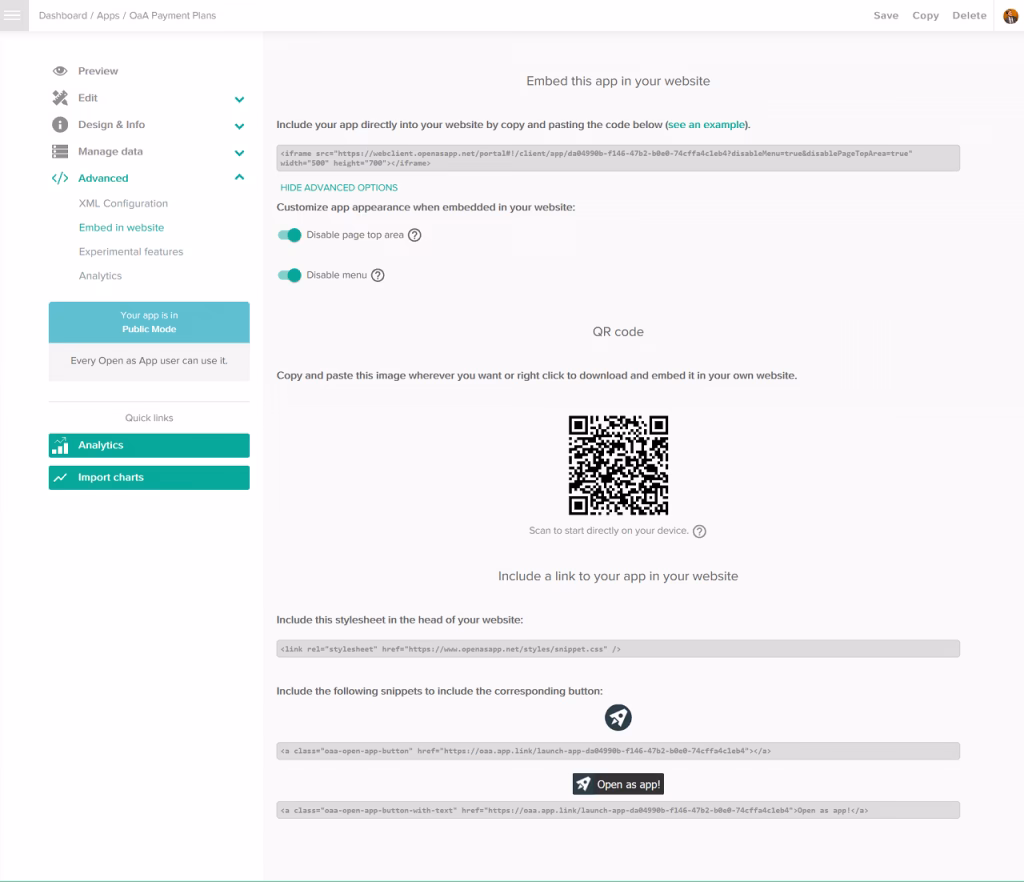
Task: Collapse the Advanced section chevron
Action: pyautogui.click(x=240, y=177)
